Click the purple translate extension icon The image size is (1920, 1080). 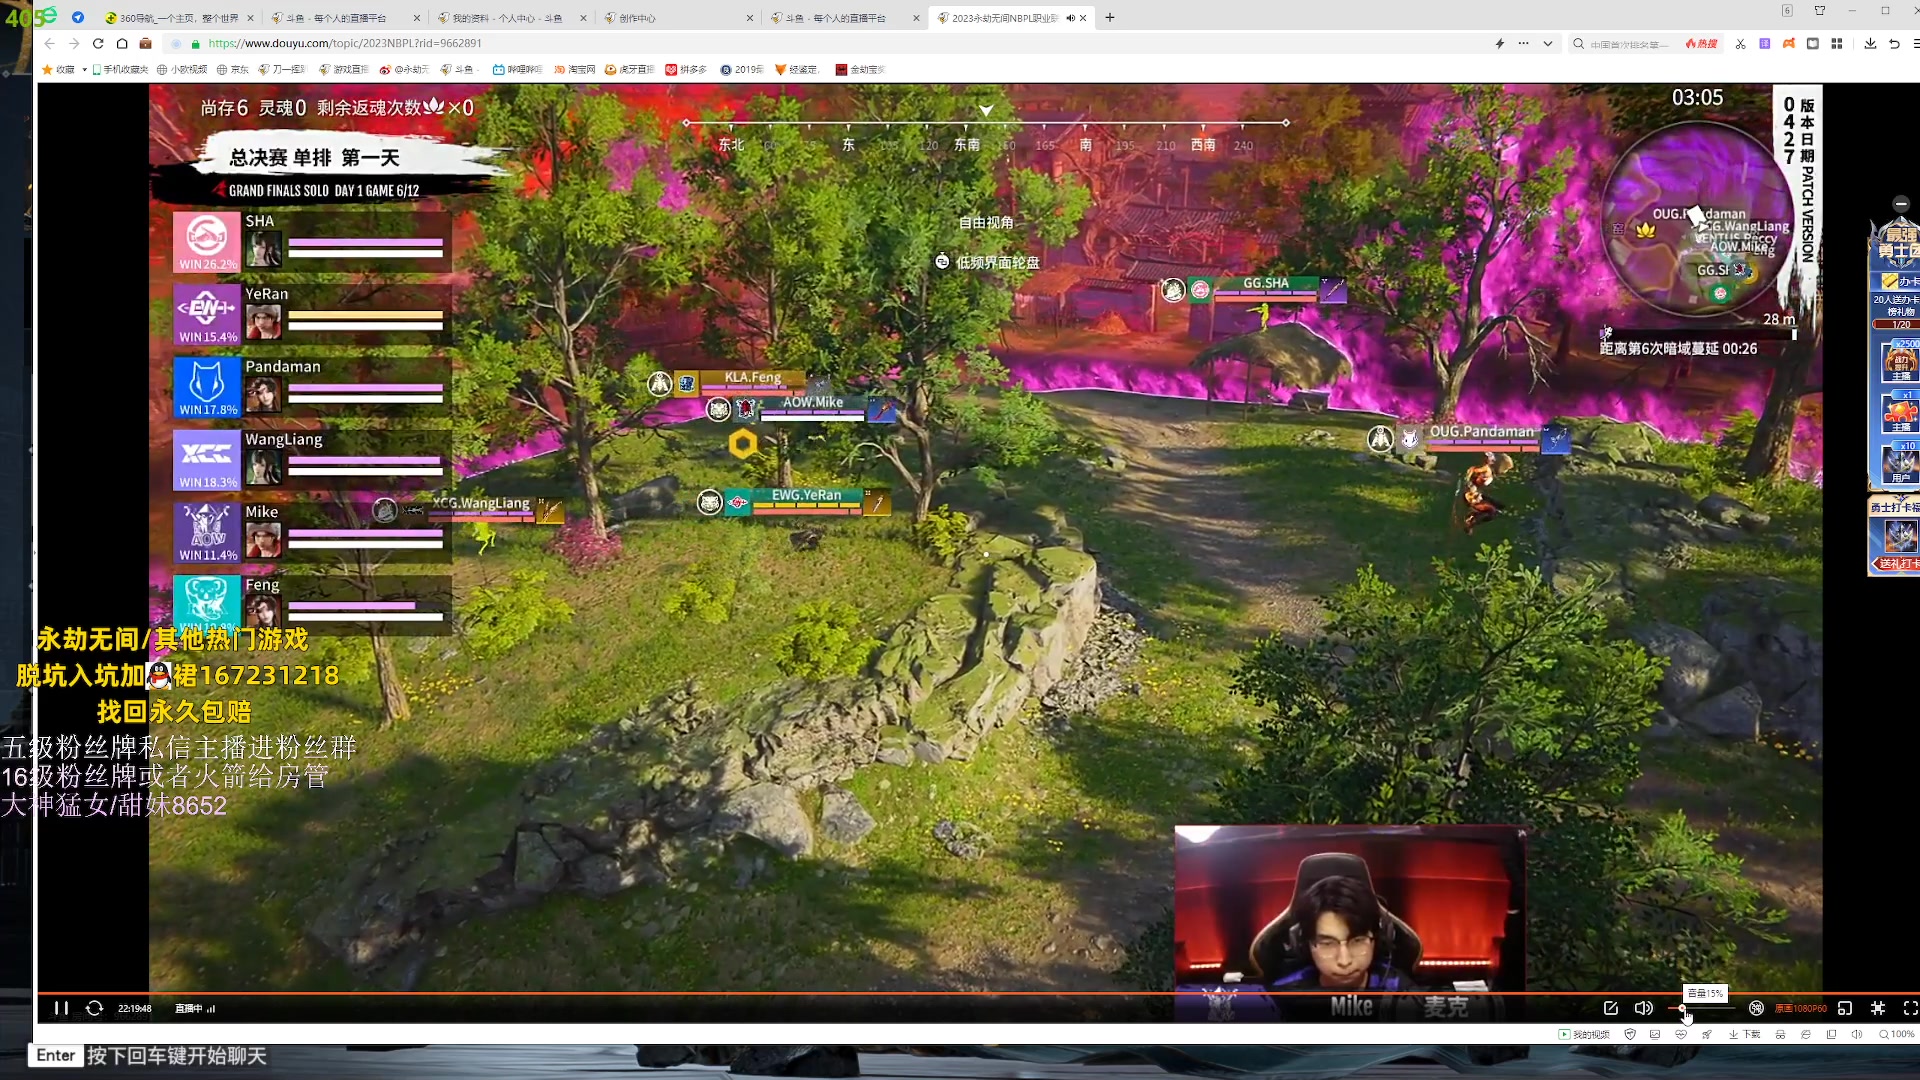point(1764,44)
